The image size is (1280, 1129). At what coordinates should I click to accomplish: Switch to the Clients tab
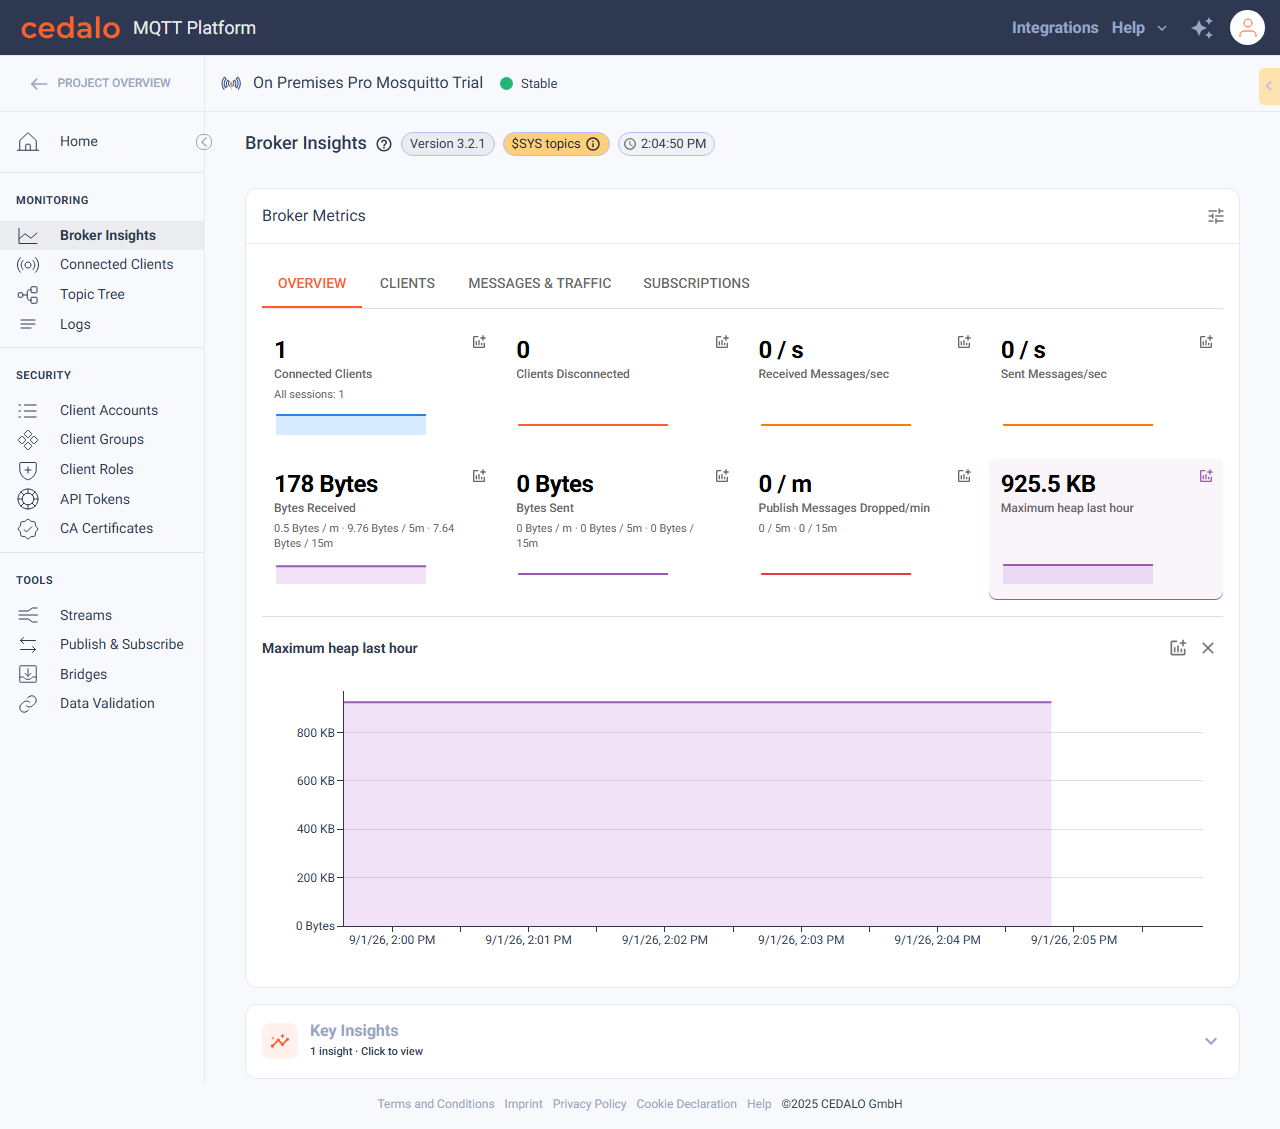pos(407,284)
